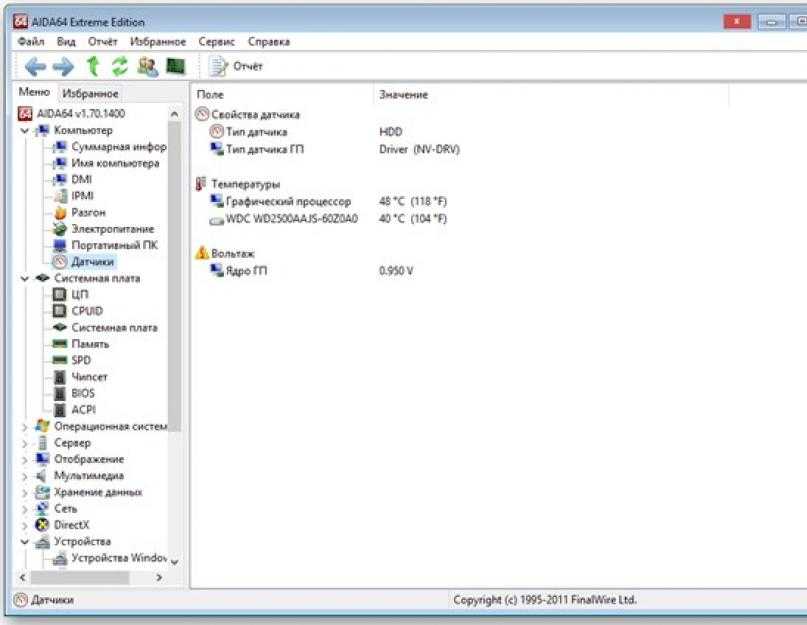Click horizontal scrollbar left arrow in tree

pyautogui.click(x=23, y=578)
